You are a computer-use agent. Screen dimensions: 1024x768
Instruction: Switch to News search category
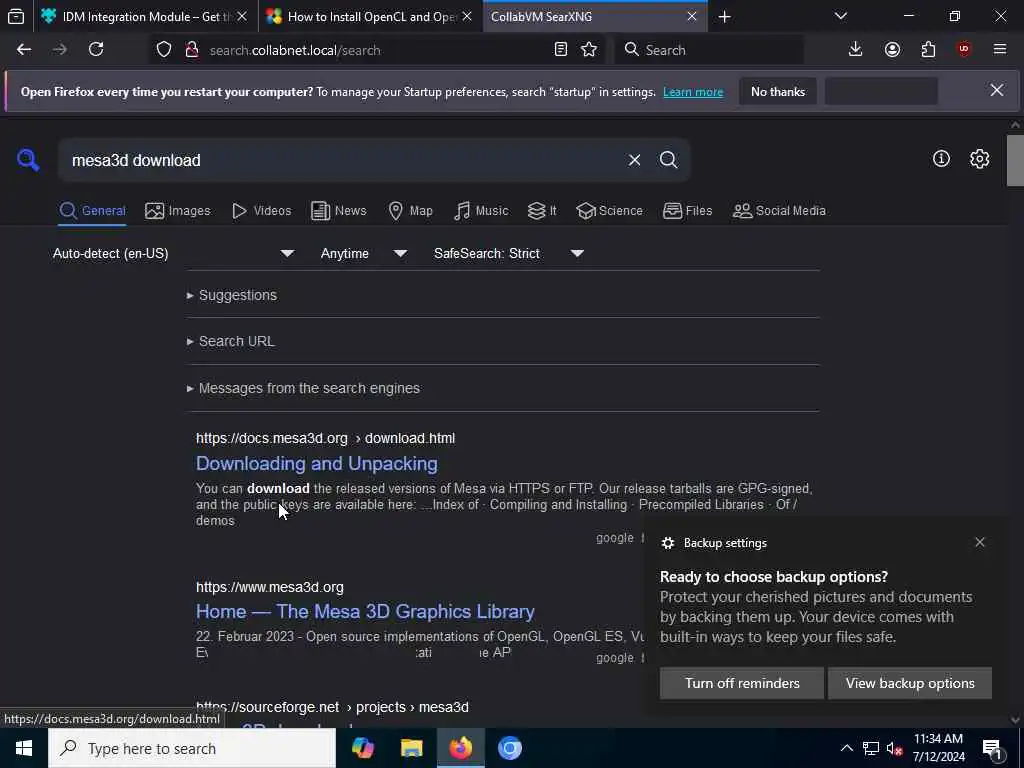click(338, 211)
